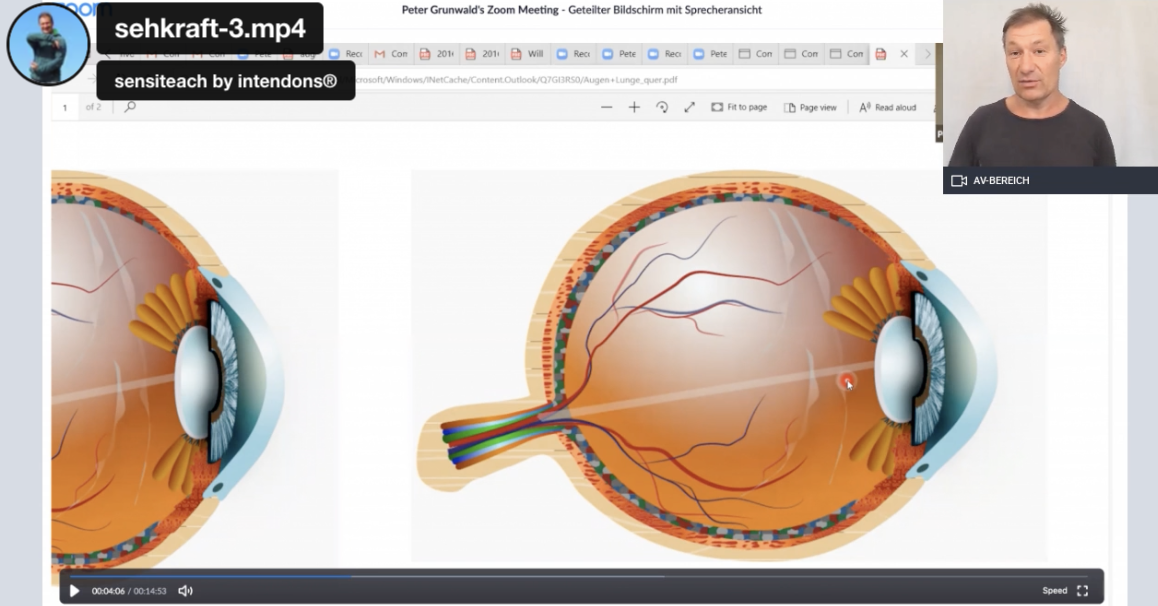Screen dimensions: 1158x606
Task: Mute the video volume speaker icon
Action: [x=185, y=590]
